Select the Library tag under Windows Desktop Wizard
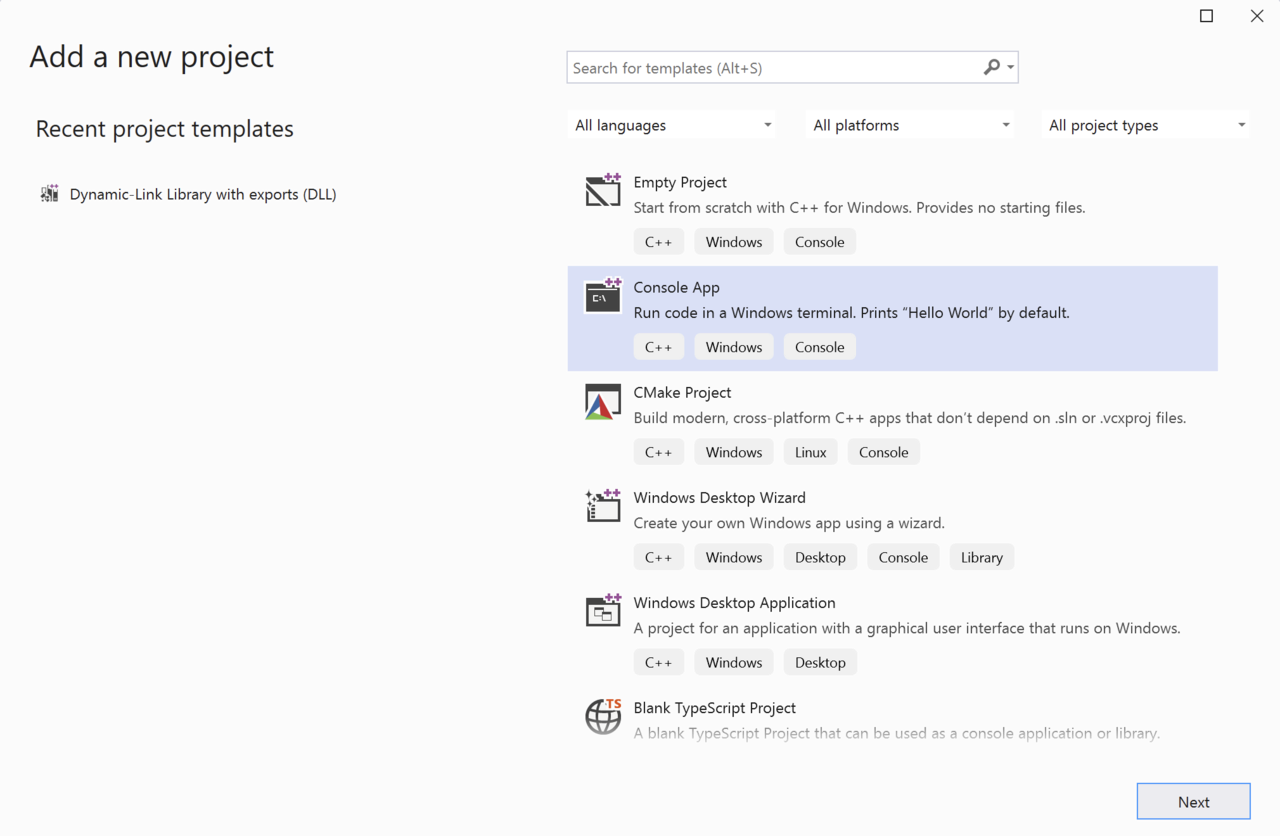 pyautogui.click(x=981, y=556)
